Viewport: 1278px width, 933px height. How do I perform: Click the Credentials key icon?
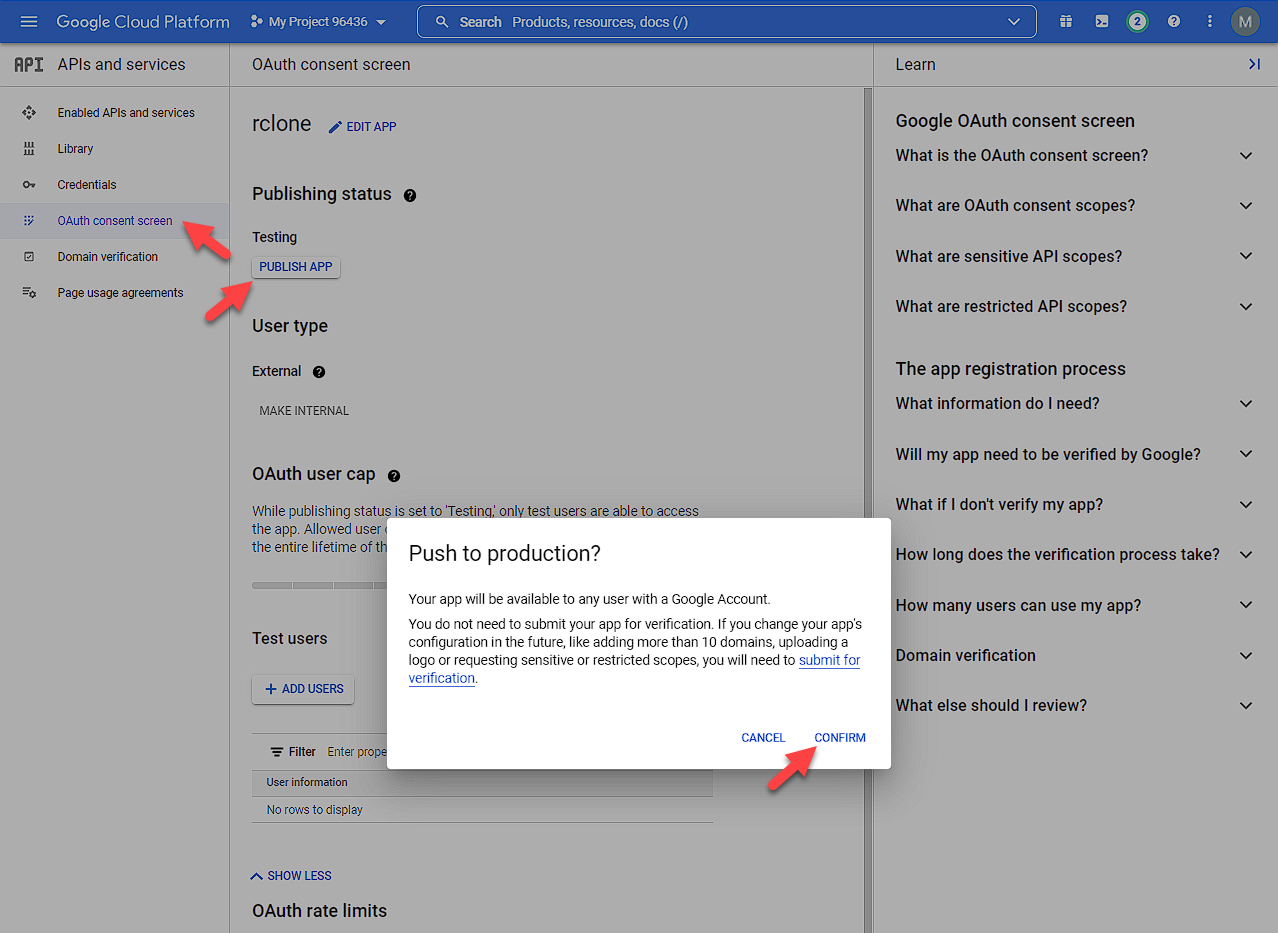29,185
